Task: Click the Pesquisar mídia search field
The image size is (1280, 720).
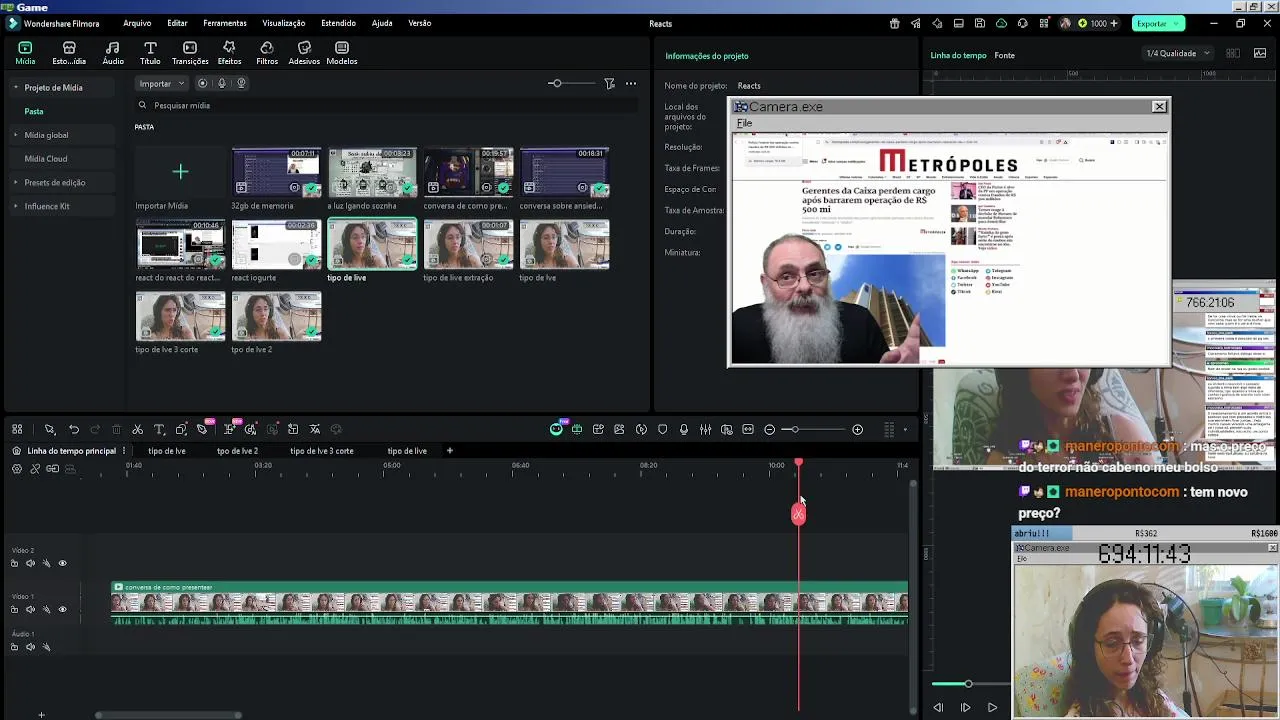Action: click(385, 105)
